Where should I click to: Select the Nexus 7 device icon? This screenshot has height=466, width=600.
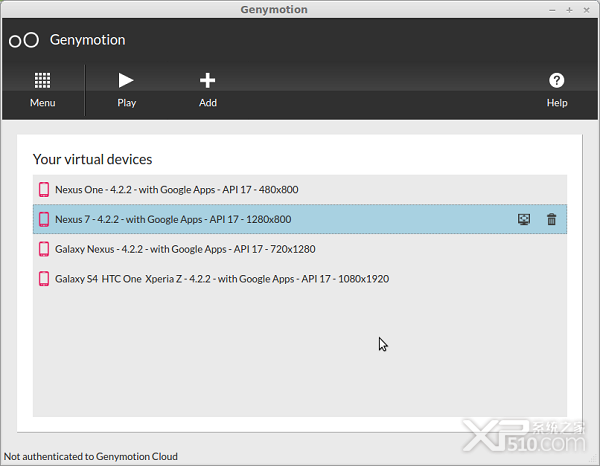[44, 219]
